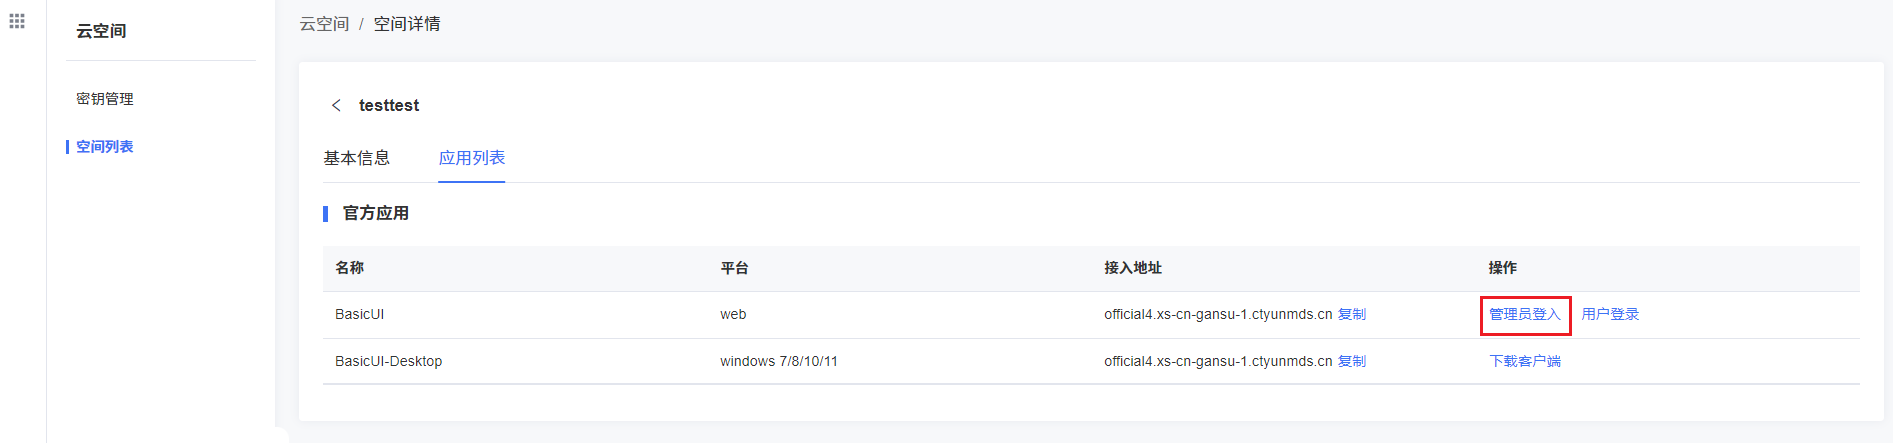Click 下载客户端 for BasicUI-Desktop
Viewport: 1893px width, 443px height.
(x=1525, y=361)
